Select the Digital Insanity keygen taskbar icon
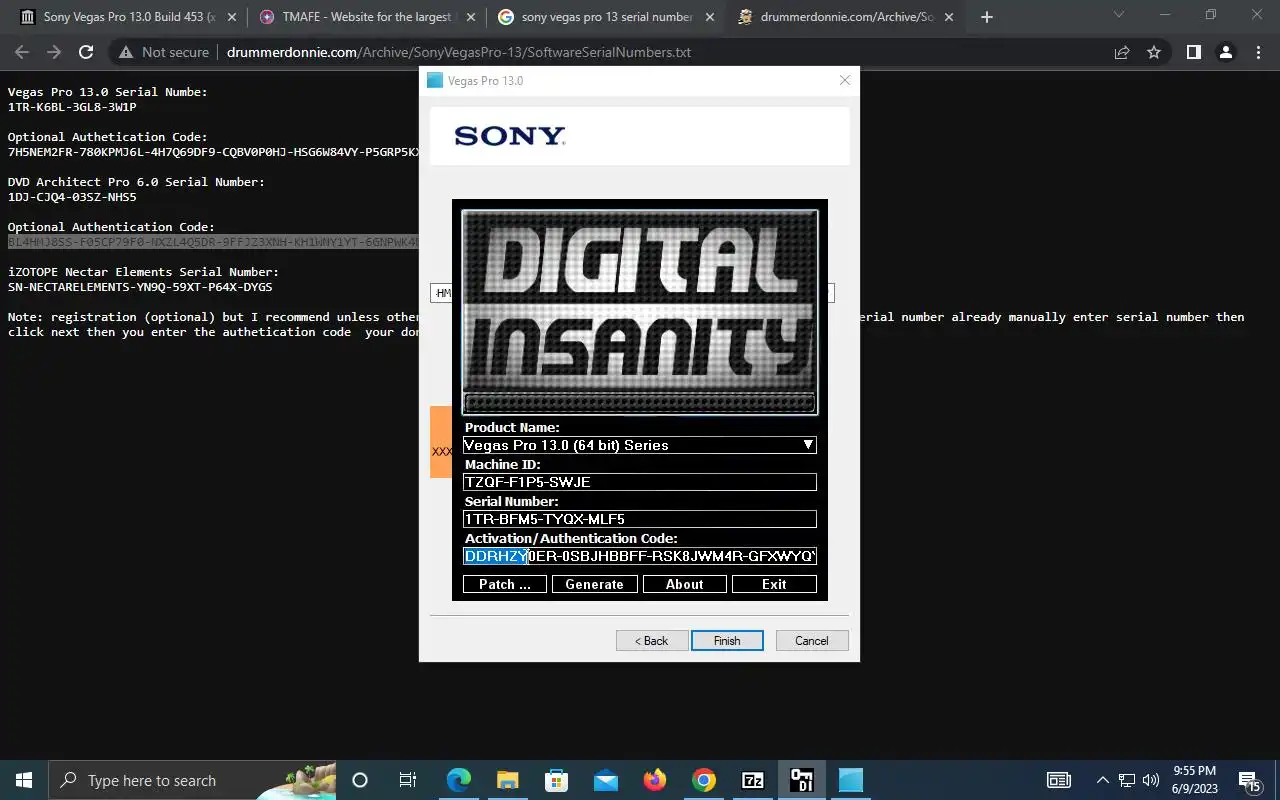The width and height of the screenshot is (1280, 800). coord(801,780)
